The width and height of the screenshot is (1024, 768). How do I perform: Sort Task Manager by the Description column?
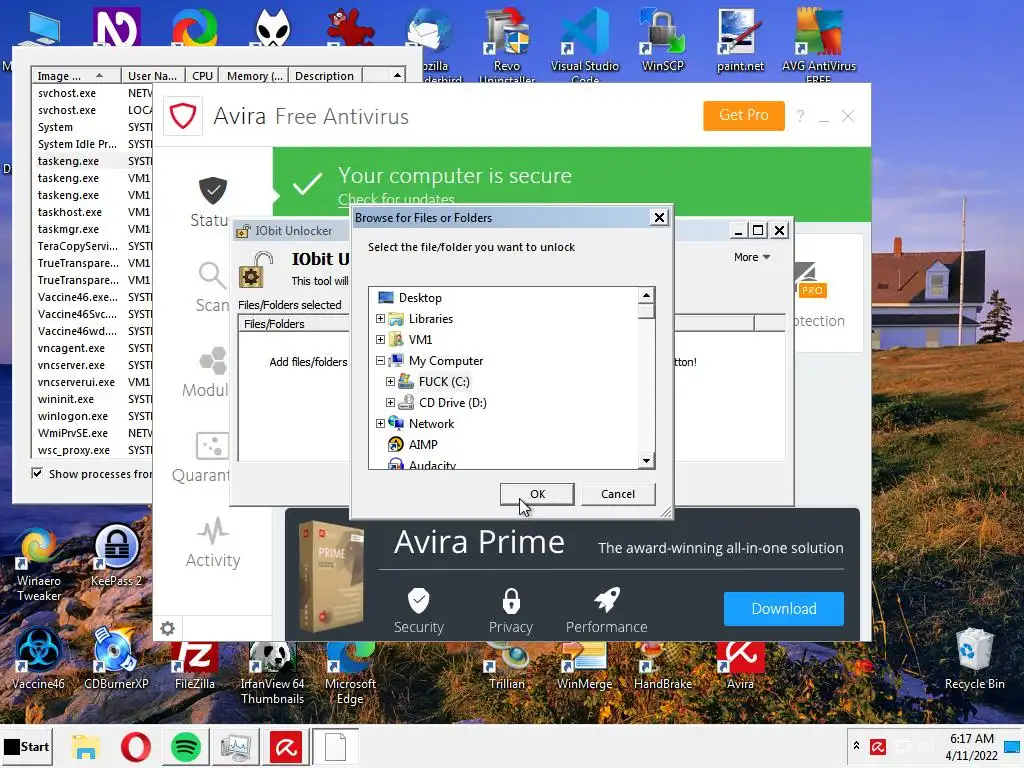pos(325,76)
